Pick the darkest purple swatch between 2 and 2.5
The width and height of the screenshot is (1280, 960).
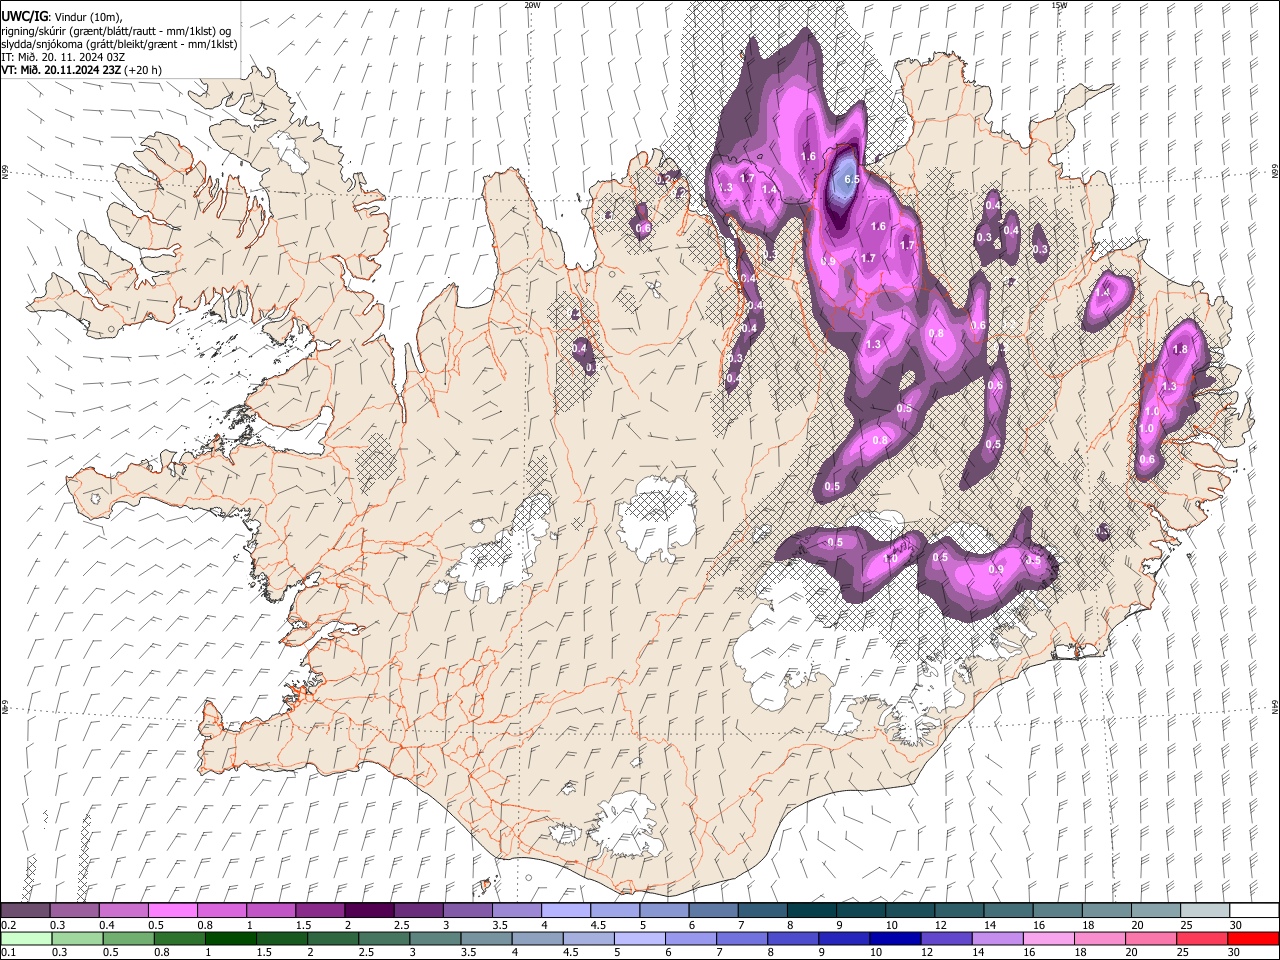coord(368,911)
